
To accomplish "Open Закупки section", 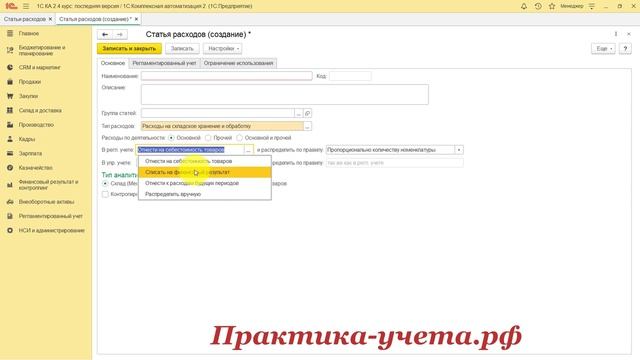I will 28,96.
